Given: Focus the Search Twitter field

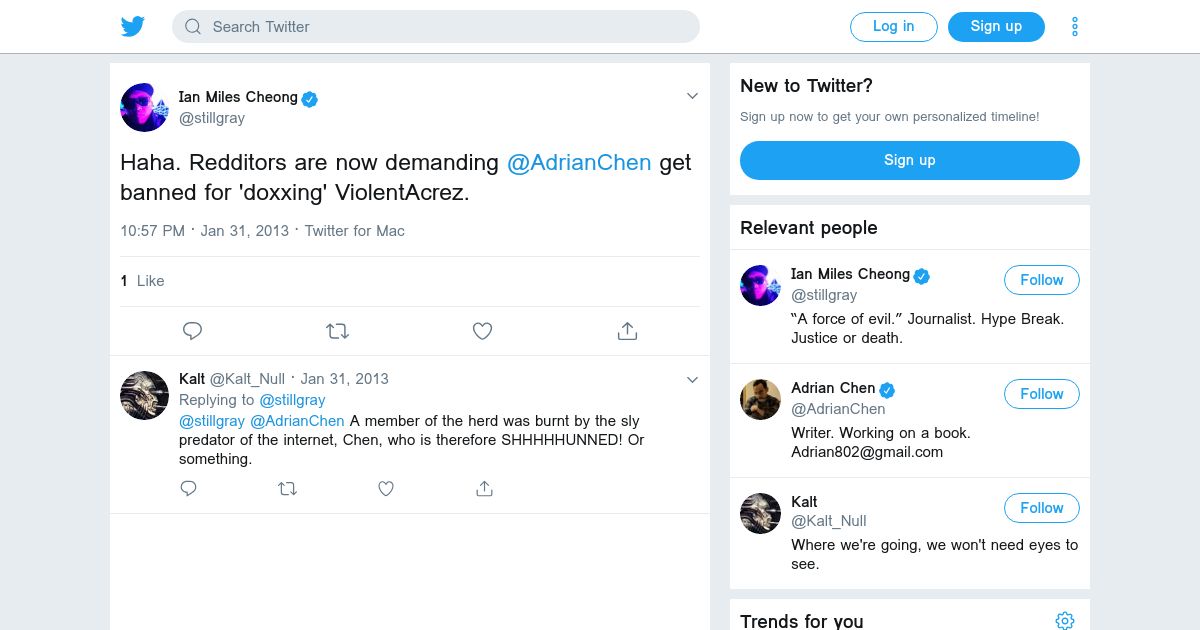Looking at the screenshot, I should coord(436,27).
